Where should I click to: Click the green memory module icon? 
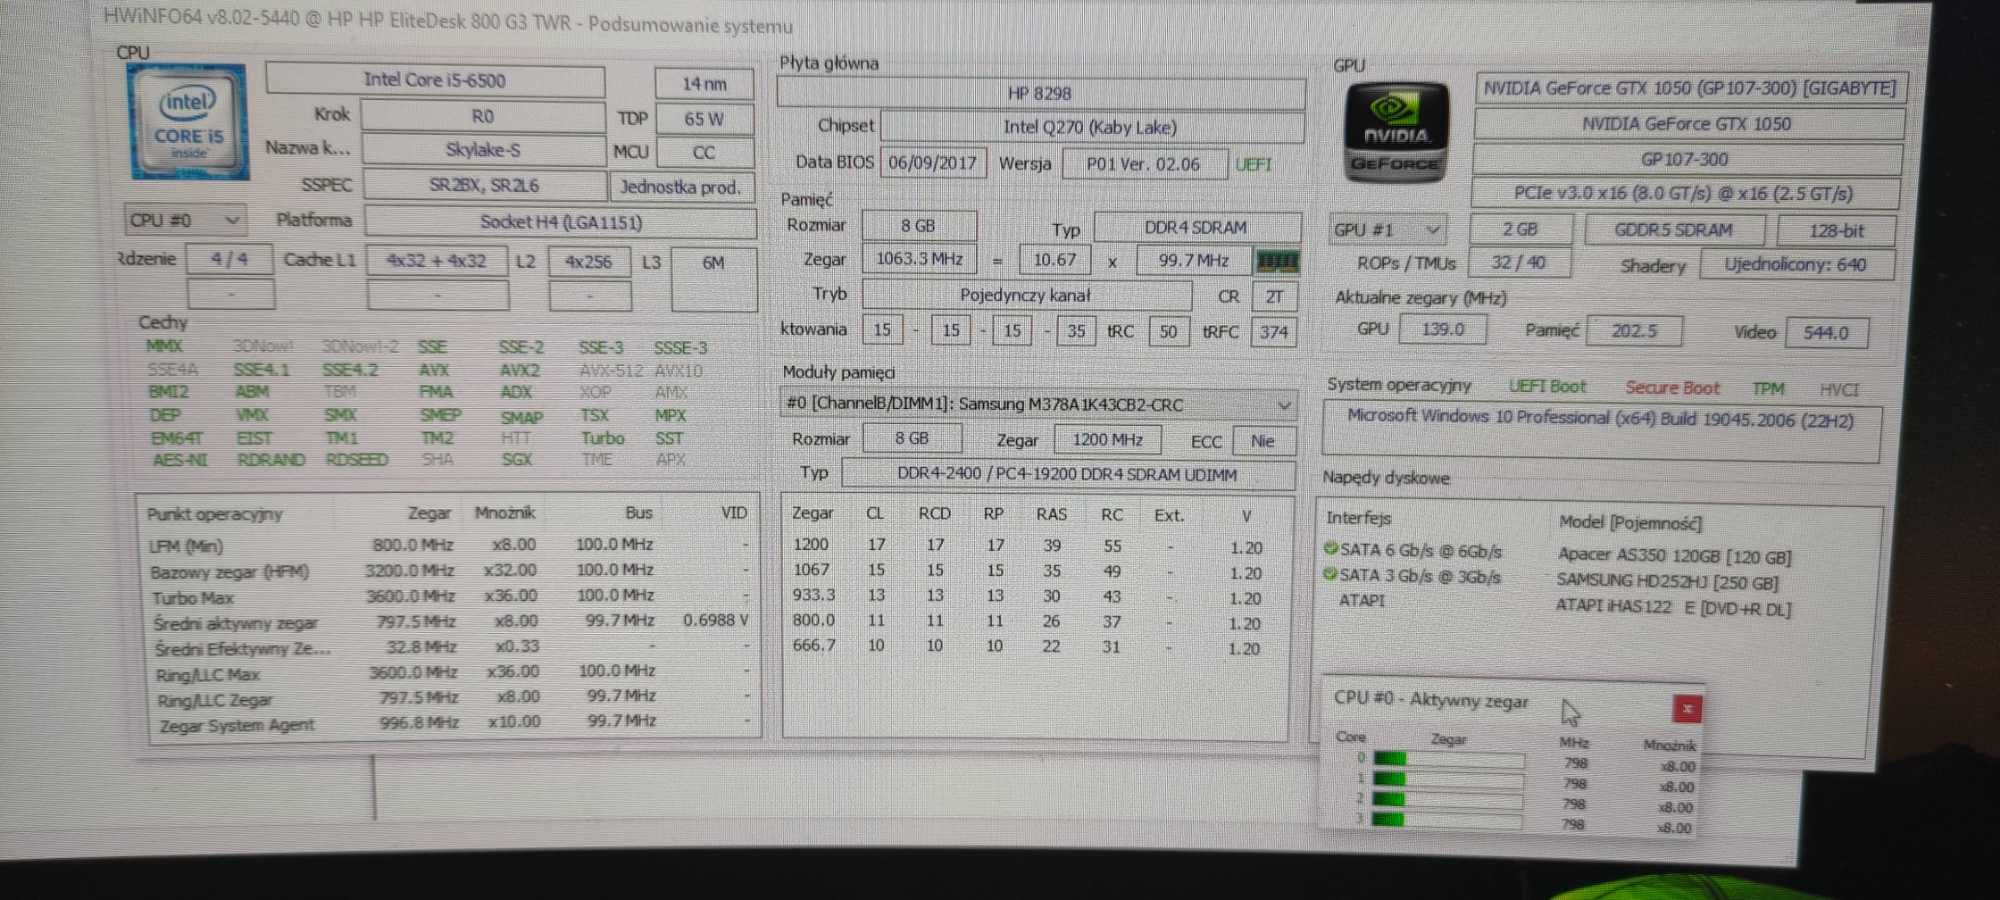(1277, 262)
